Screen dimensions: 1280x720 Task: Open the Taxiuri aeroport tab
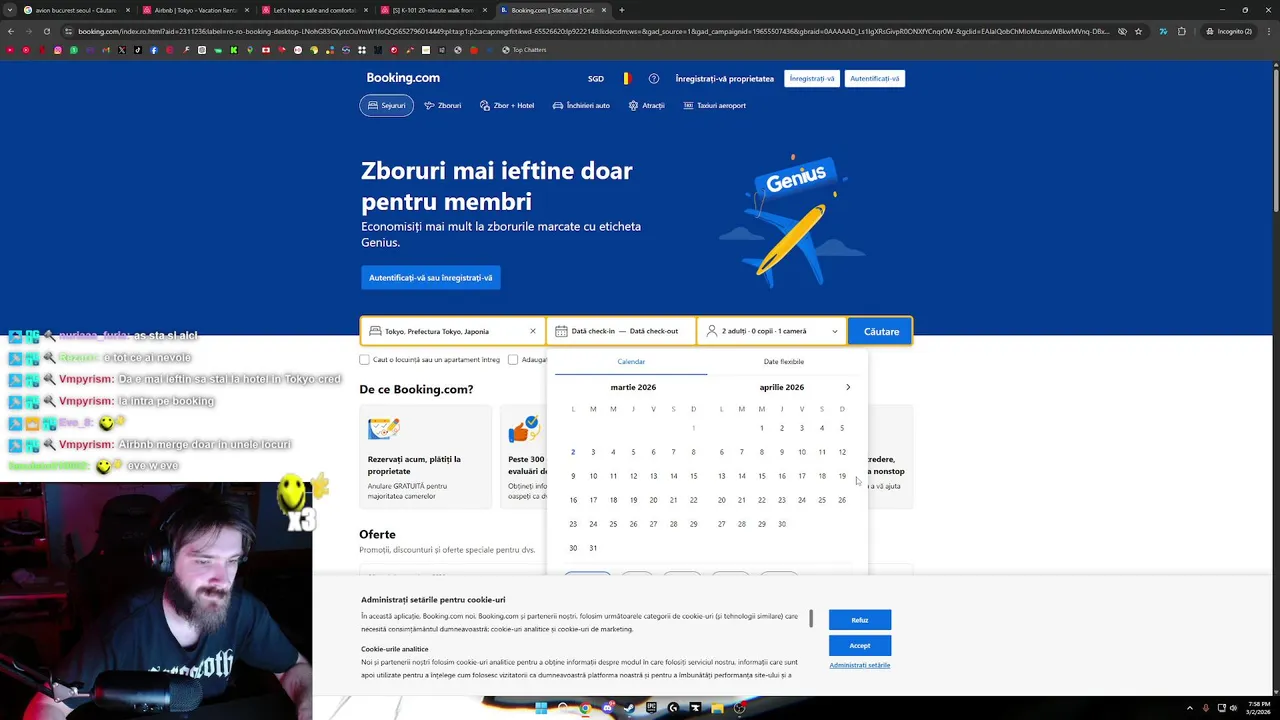click(715, 105)
